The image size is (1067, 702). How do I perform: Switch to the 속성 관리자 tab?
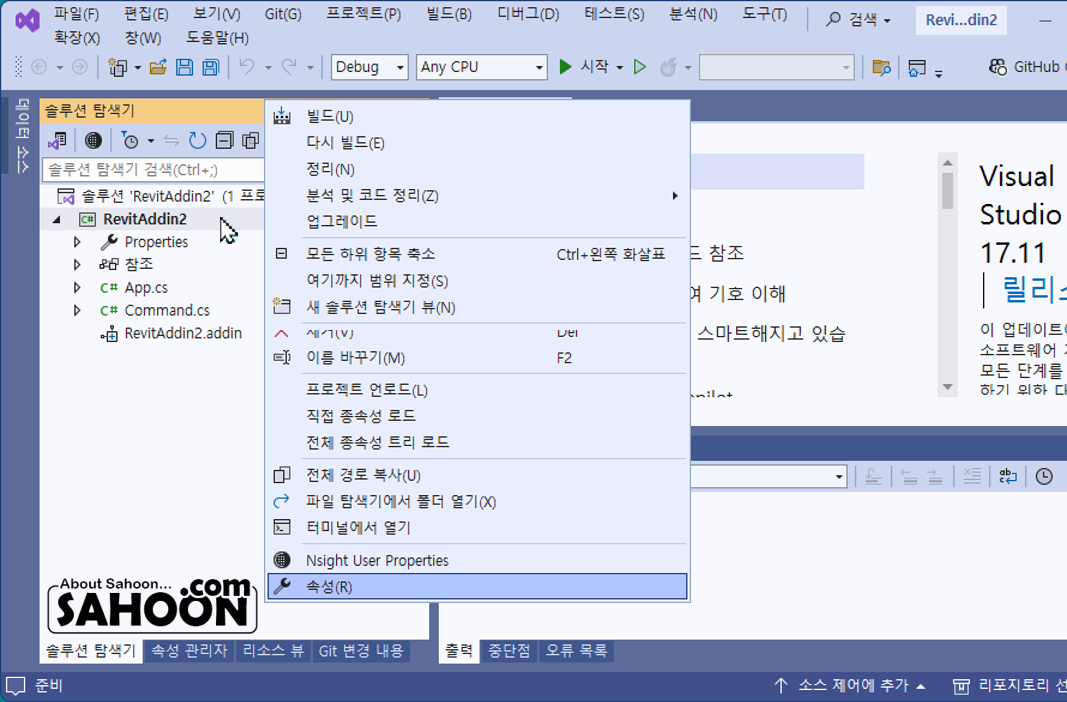(x=189, y=651)
